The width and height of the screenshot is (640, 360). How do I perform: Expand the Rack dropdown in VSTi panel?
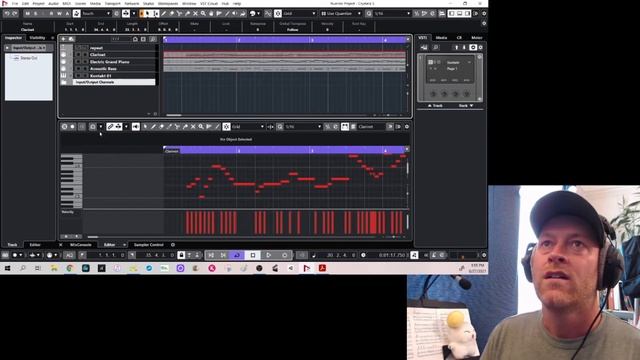(466, 106)
